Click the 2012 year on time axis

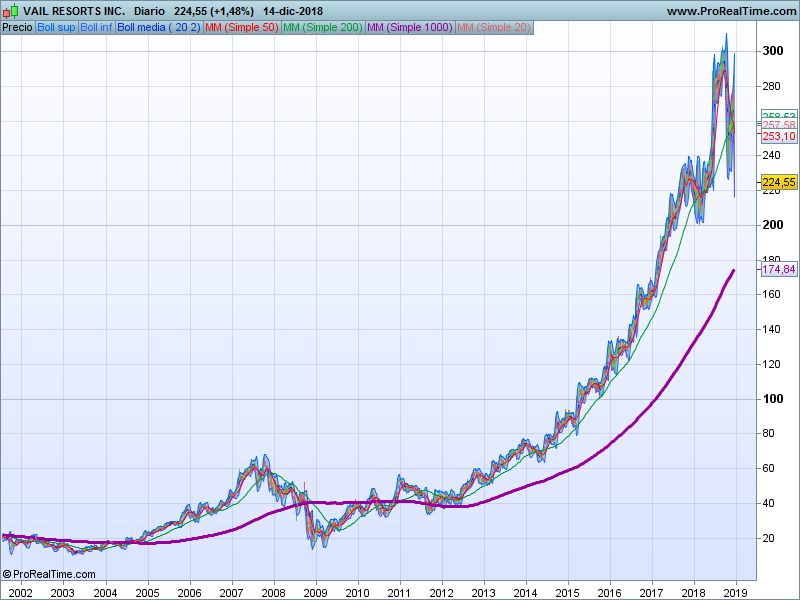pos(441,593)
